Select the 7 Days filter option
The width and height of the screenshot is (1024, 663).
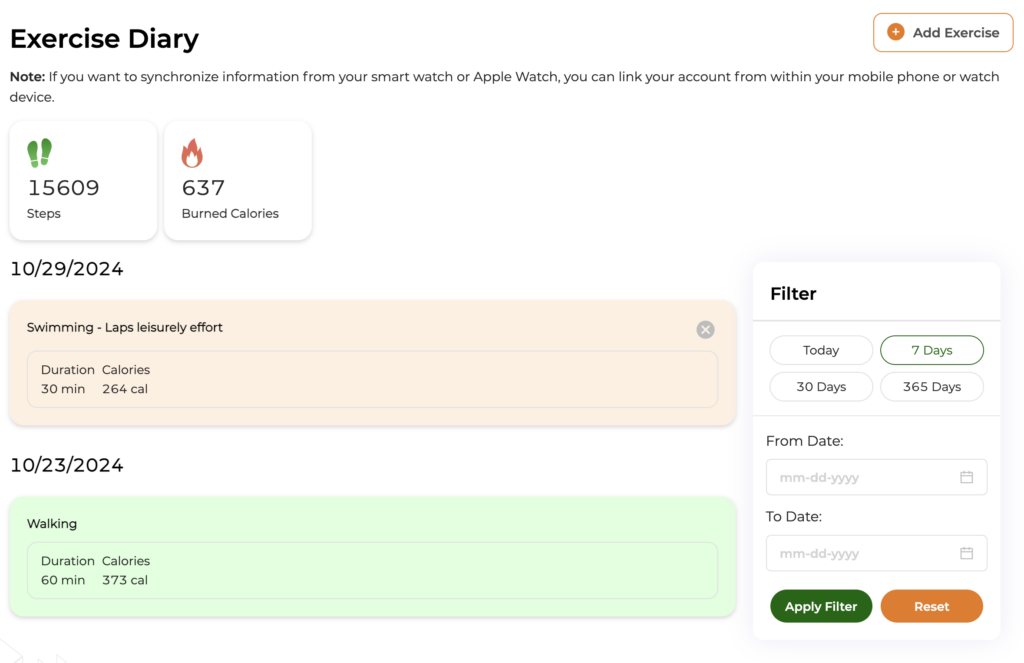[x=932, y=350]
